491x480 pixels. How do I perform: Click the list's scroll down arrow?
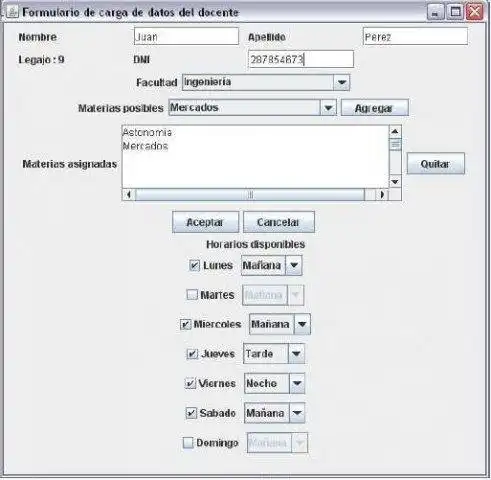click(x=395, y=182)
